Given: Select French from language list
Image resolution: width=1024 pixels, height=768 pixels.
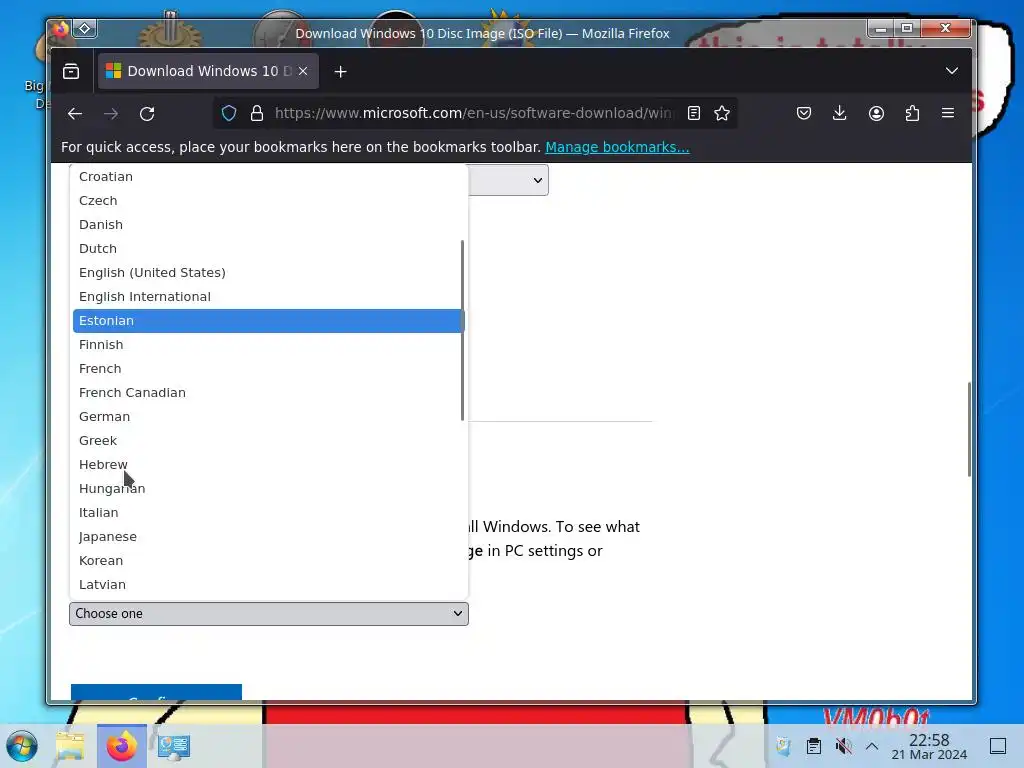Looking at the screenshot, I should 268,368.
